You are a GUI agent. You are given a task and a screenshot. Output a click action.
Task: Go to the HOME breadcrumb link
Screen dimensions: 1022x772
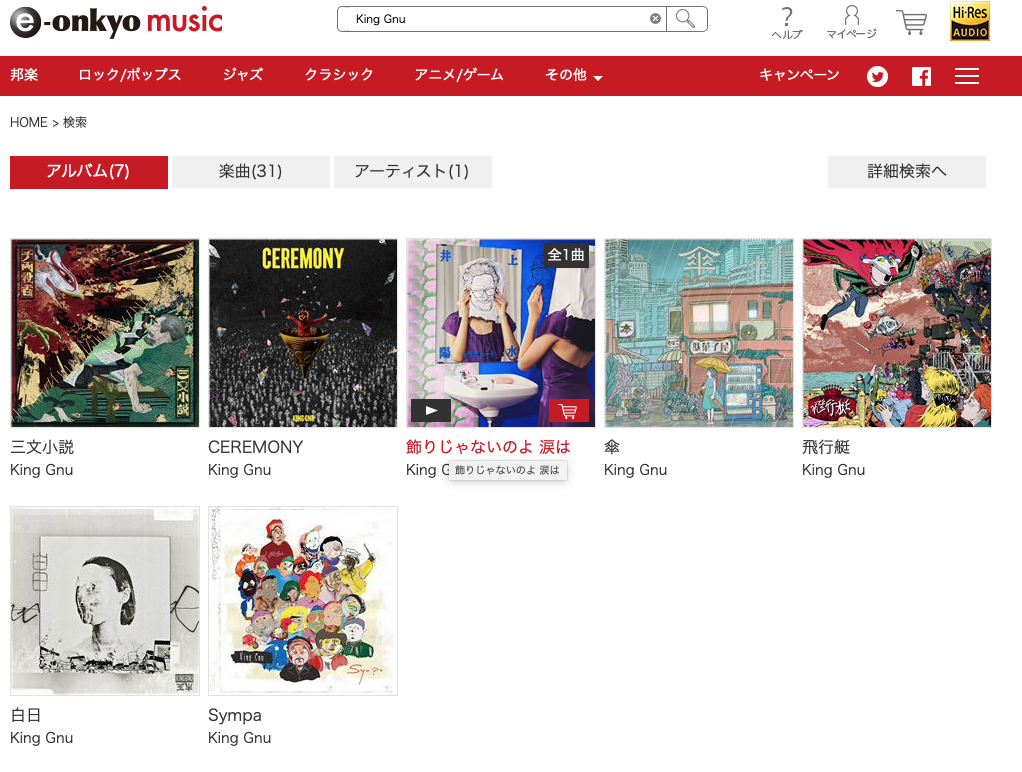tap(29, 123)
